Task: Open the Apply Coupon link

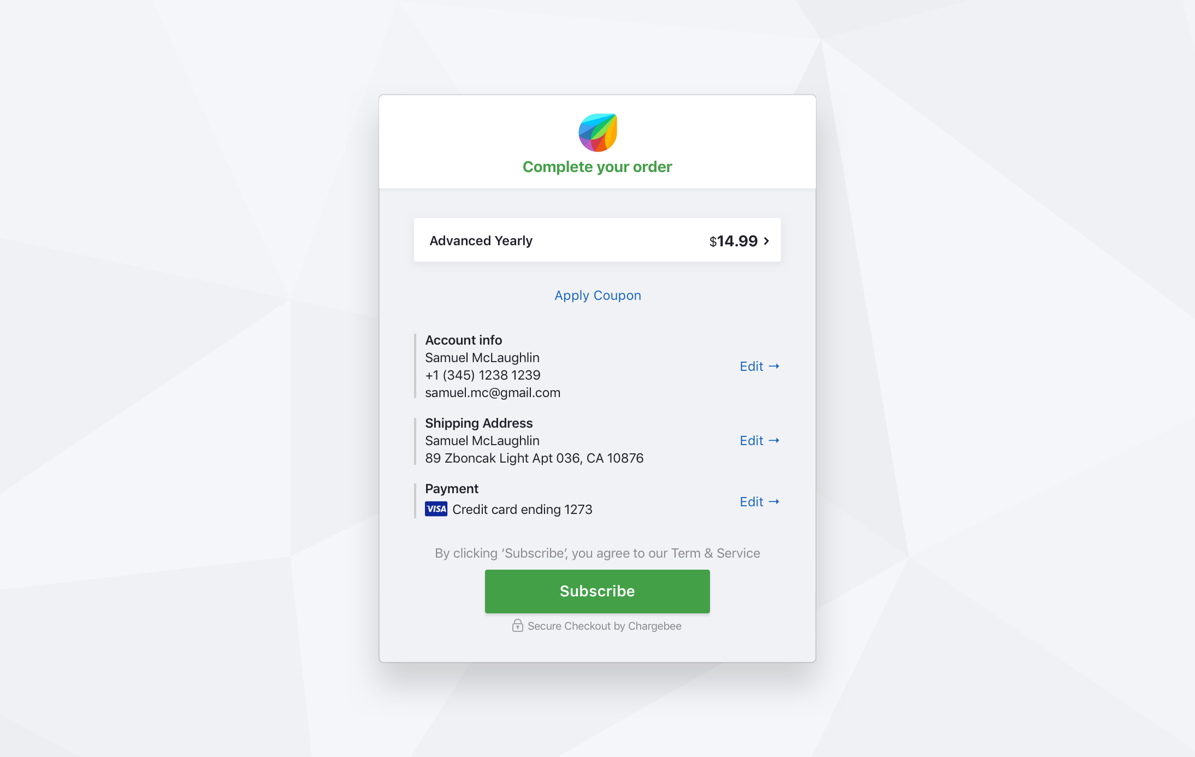Action: tap(598, 295)
